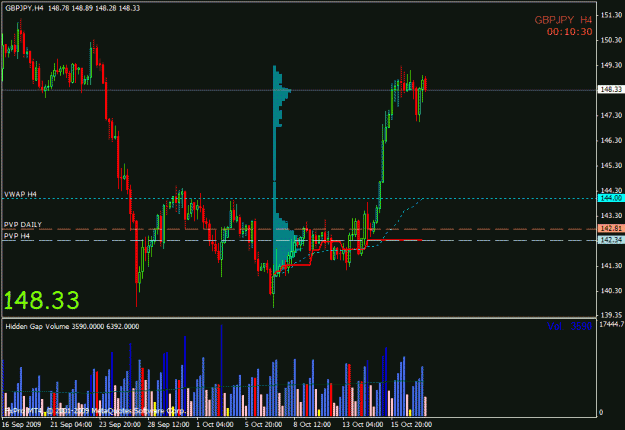Click the 13 Oct 04:00 time label

(363, 424)
